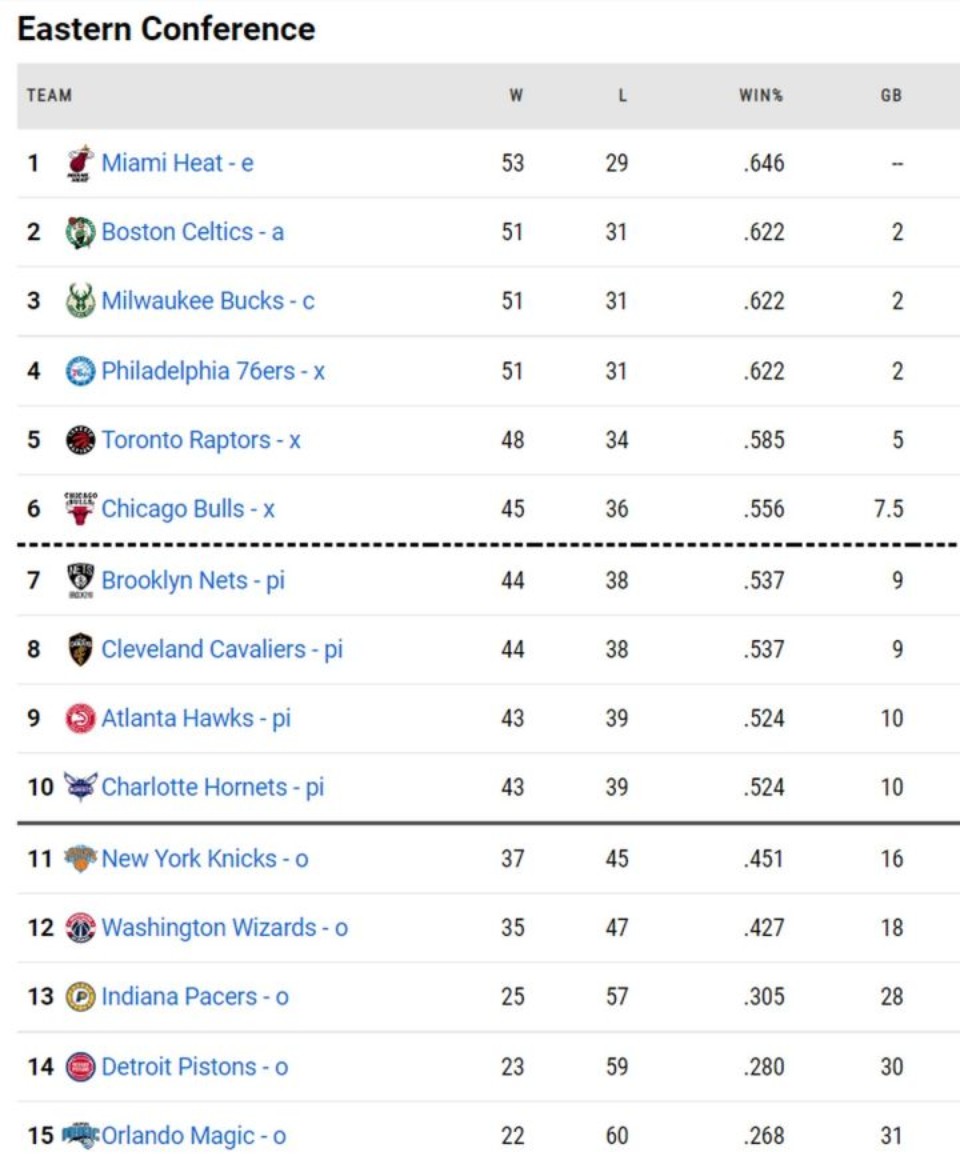
Task: Open the Orlando Magic team link
Action: tap(193, 1136)
